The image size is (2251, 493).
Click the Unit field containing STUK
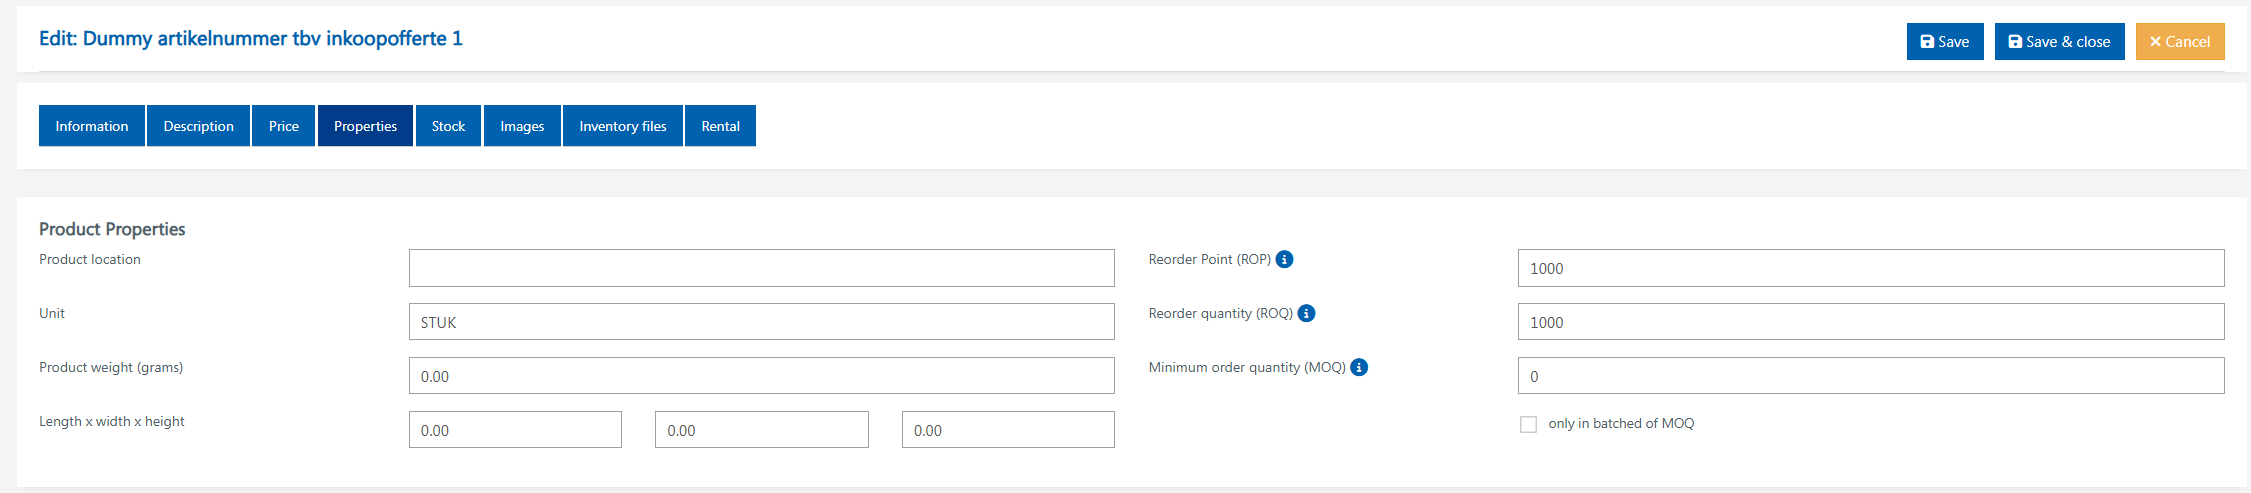761,322
